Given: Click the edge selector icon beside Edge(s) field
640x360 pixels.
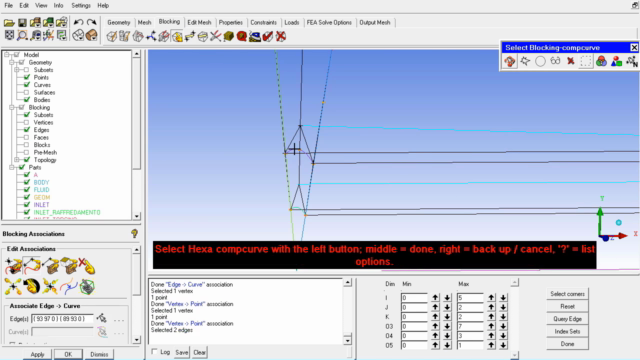Looking at the screenshot, I should coord(102,318).
